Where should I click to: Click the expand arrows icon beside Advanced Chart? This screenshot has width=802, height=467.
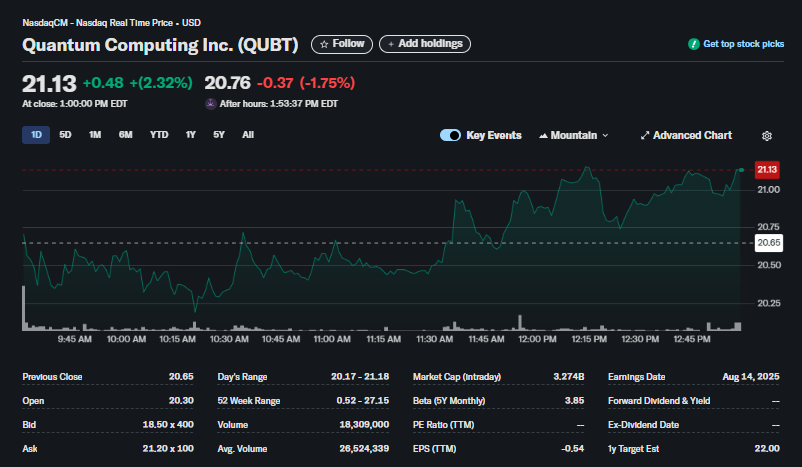pos(644,136)
